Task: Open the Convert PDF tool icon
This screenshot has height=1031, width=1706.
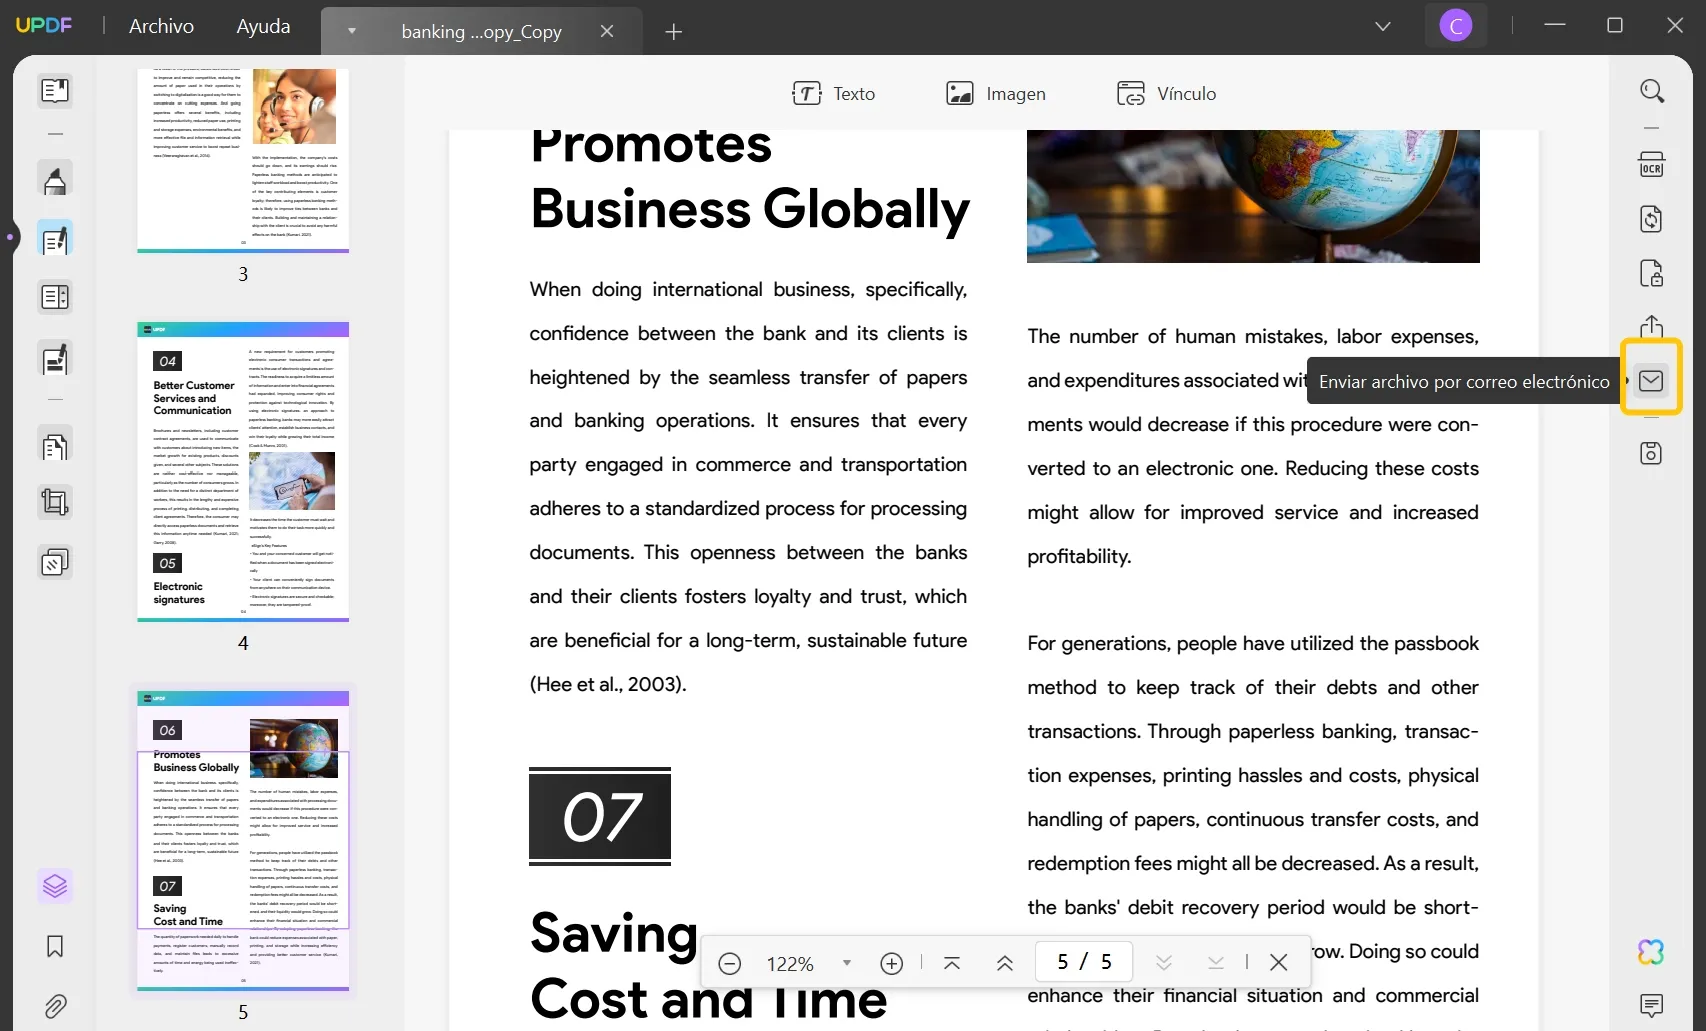Action: pos(1652,219)
